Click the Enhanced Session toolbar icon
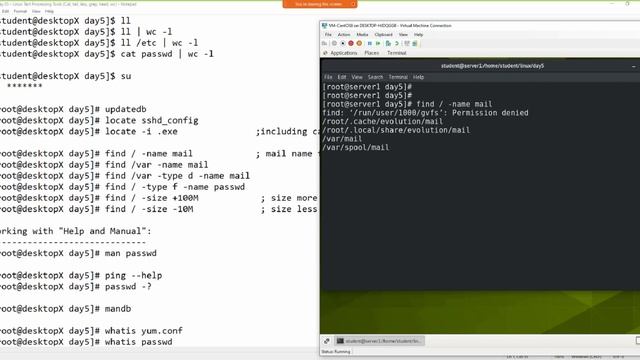This screenshot has width=640, height=360. coord(407,43)
